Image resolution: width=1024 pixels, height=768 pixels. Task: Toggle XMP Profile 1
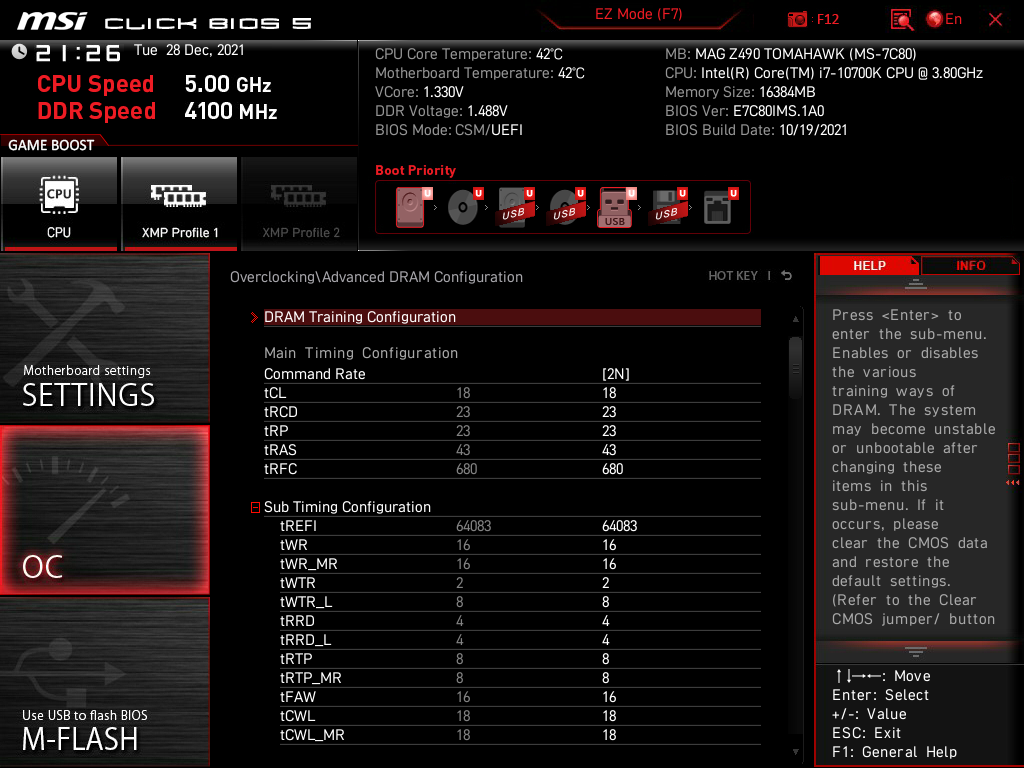tap(179, 203)
